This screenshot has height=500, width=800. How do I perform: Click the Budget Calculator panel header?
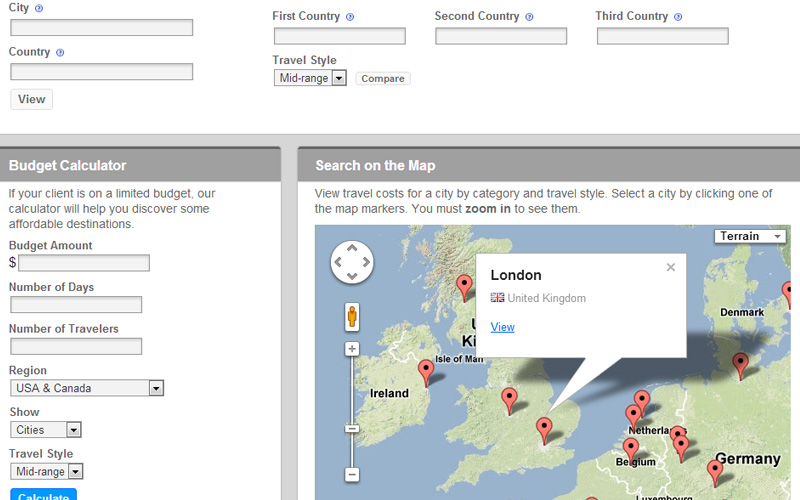pos(140,165)
